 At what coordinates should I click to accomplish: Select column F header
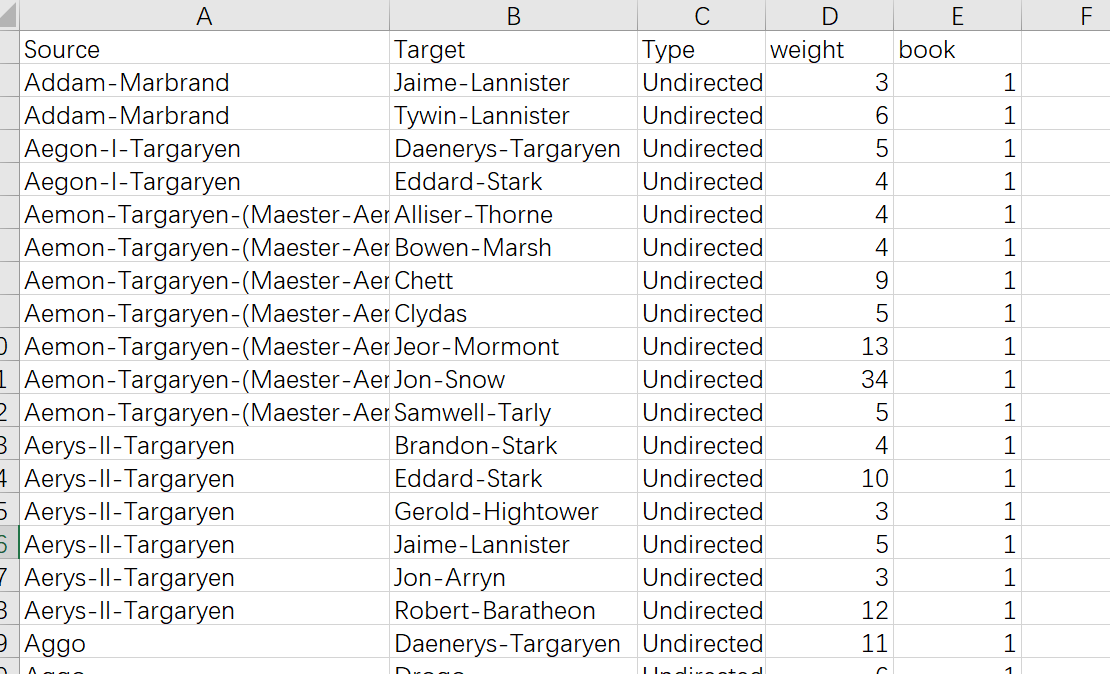coord(1066,15)
